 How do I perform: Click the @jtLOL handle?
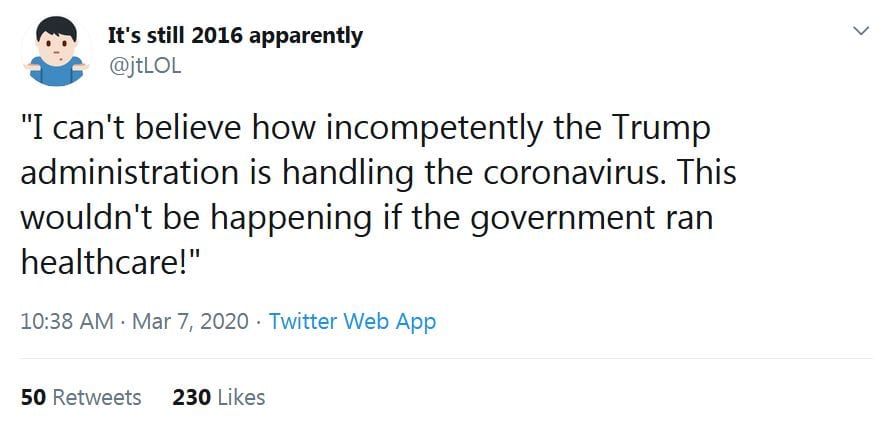pyautogui.click(x=139, y=65)
